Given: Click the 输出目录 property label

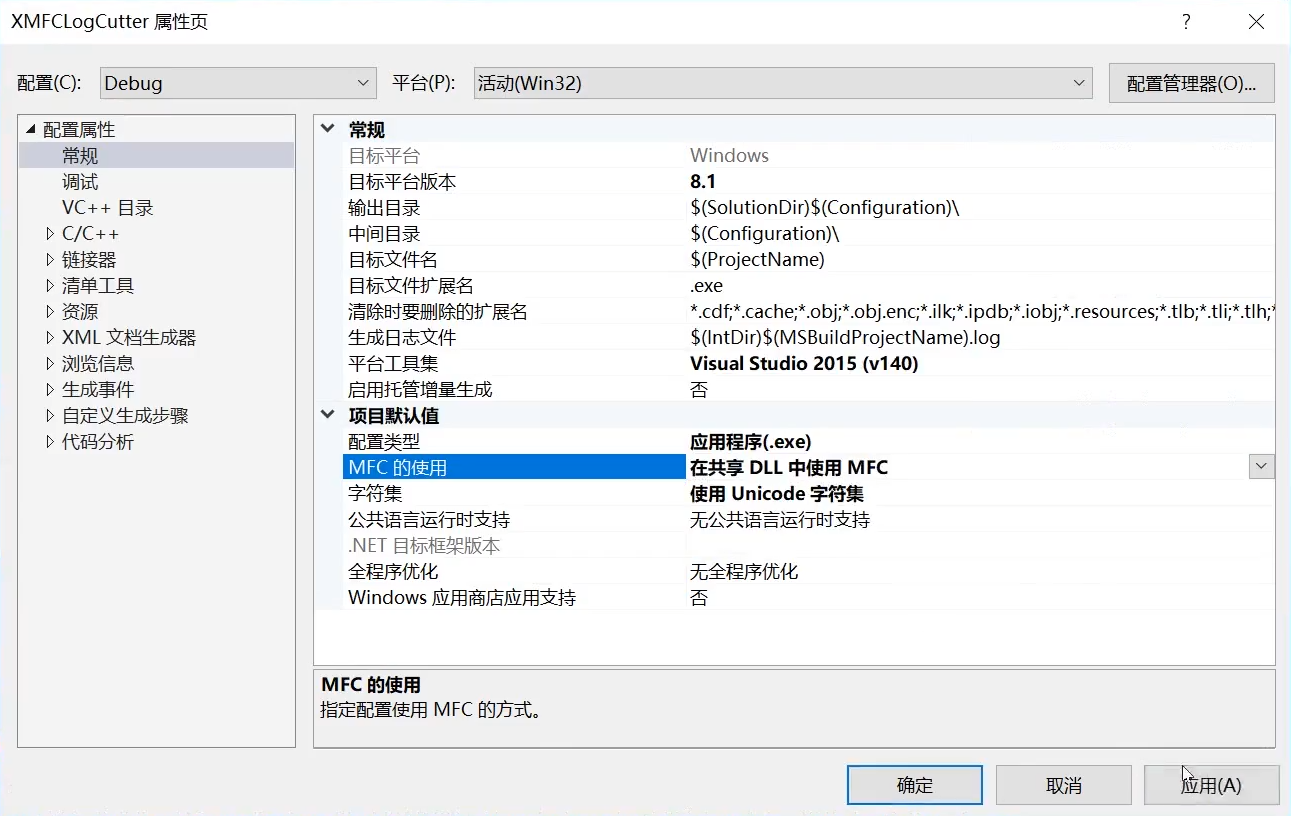Looking at the screenshot, I should coord(384,208).
